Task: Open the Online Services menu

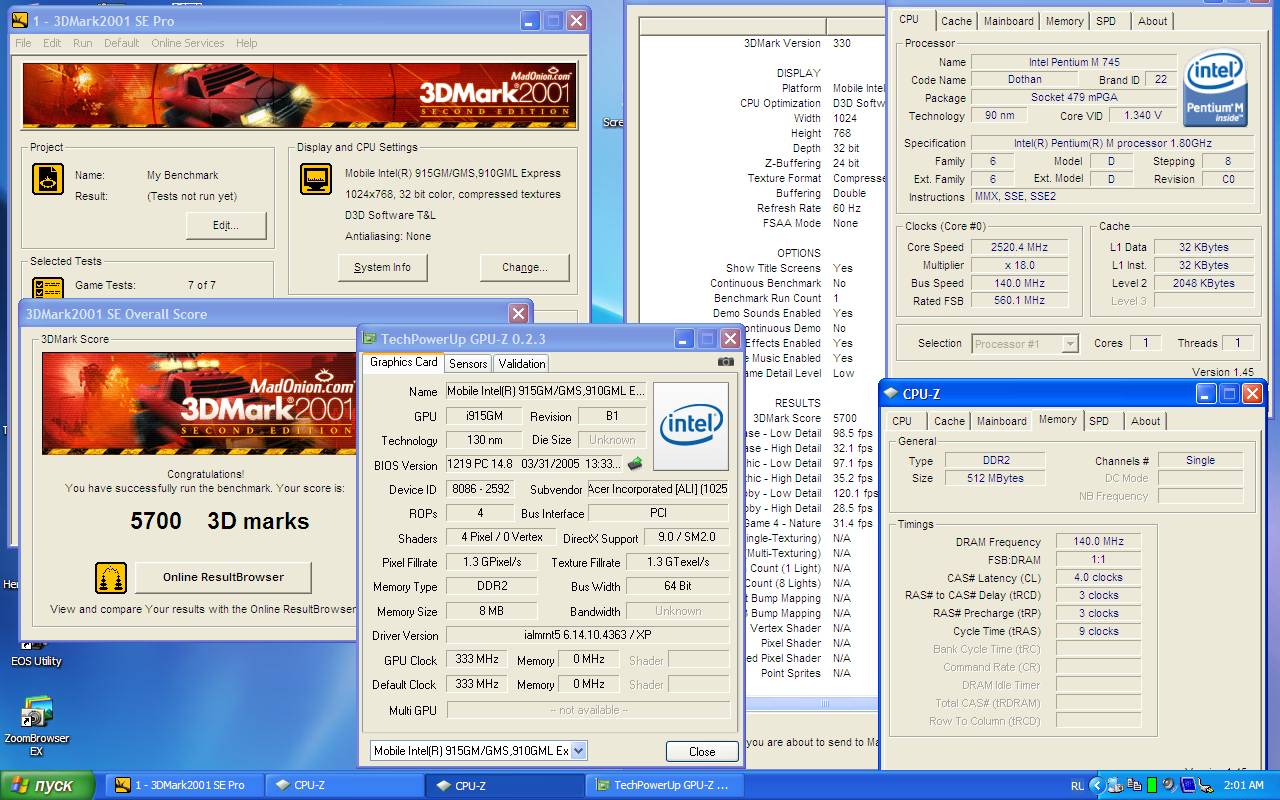Action: pyautogui.click(x=187, y=43)
